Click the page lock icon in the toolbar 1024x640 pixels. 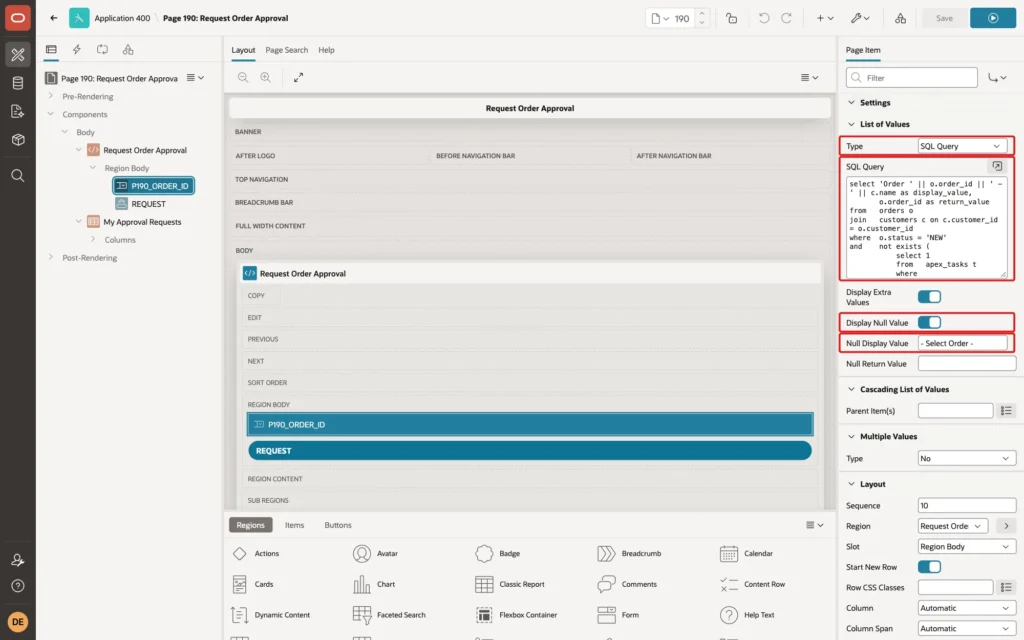[x=731, y=18]
